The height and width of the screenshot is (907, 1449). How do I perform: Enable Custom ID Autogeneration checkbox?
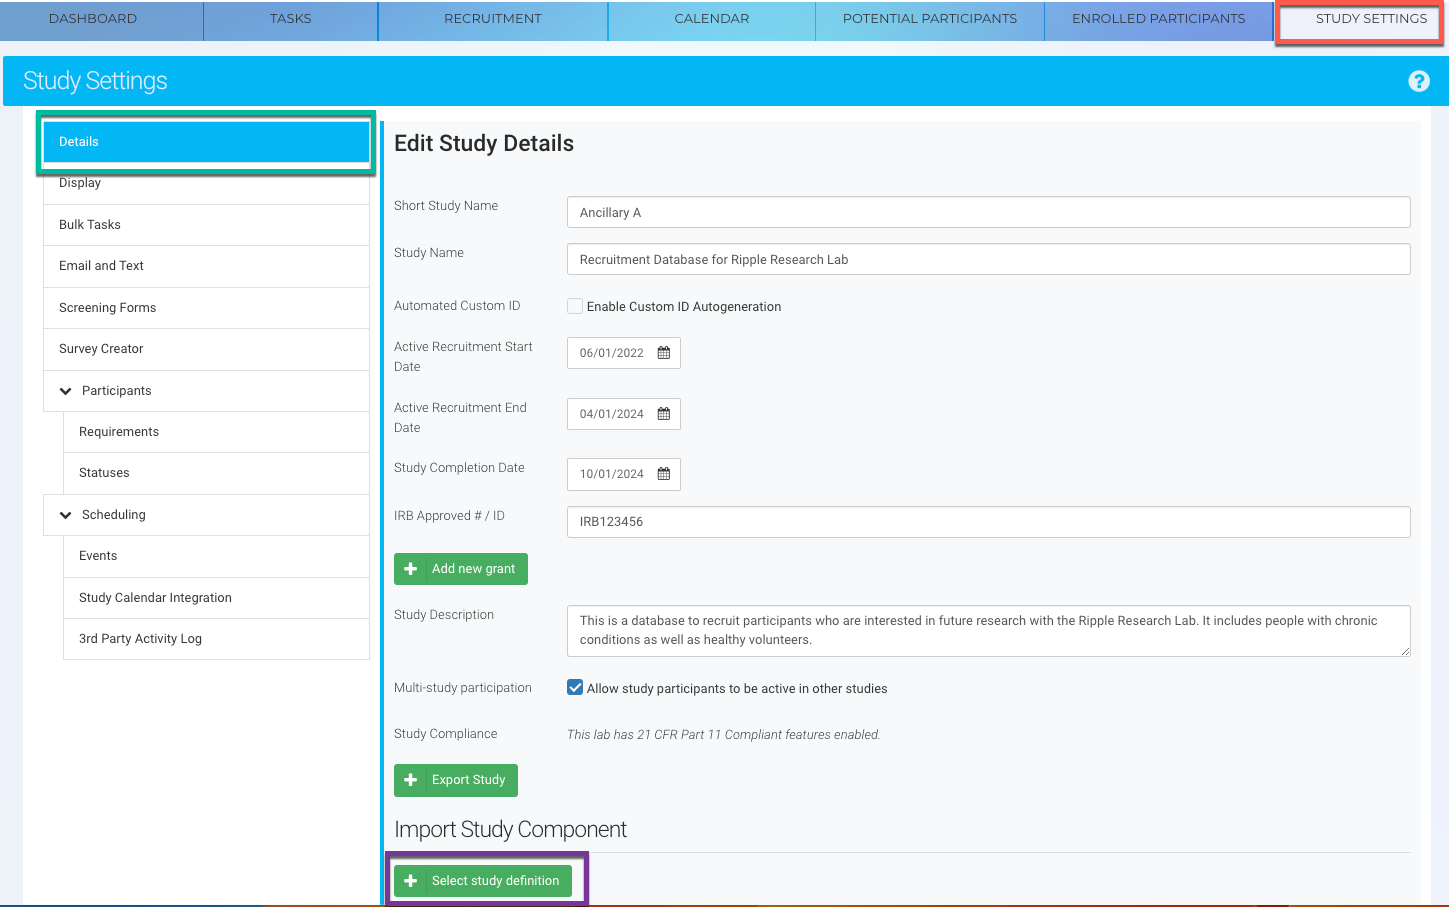click(x=575, y=306)
